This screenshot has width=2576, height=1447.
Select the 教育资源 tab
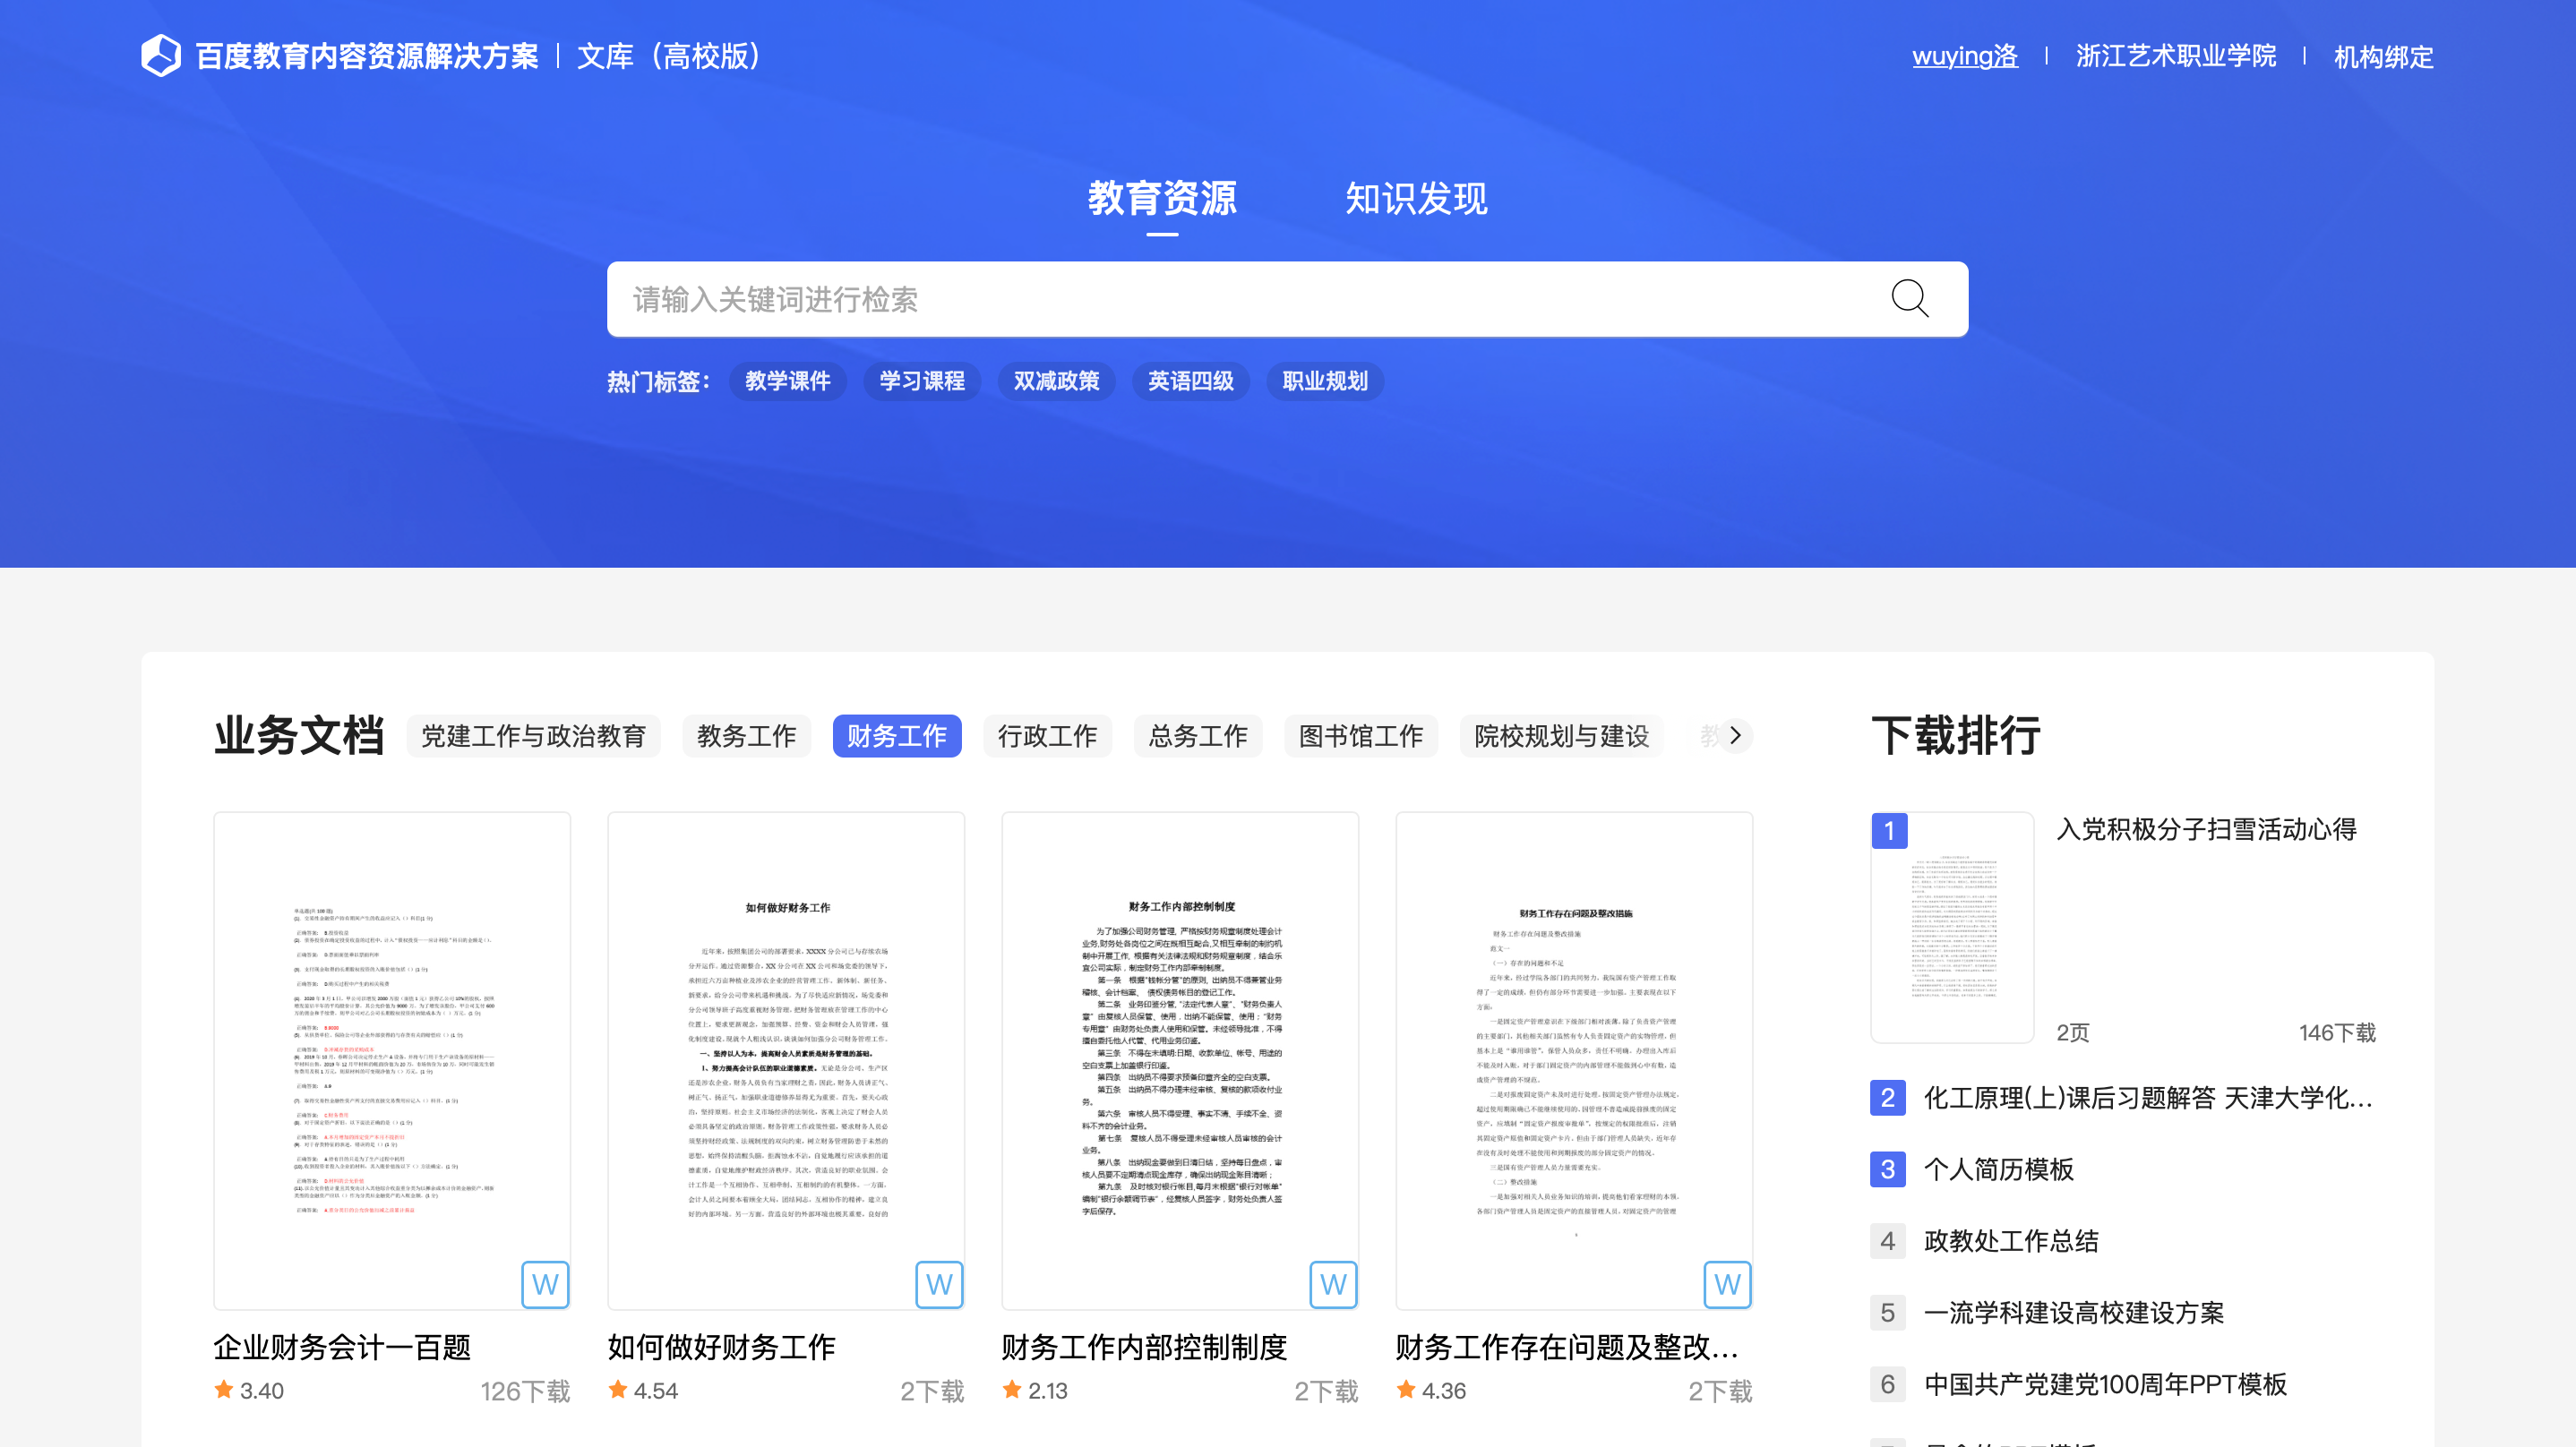(1162, 199)
